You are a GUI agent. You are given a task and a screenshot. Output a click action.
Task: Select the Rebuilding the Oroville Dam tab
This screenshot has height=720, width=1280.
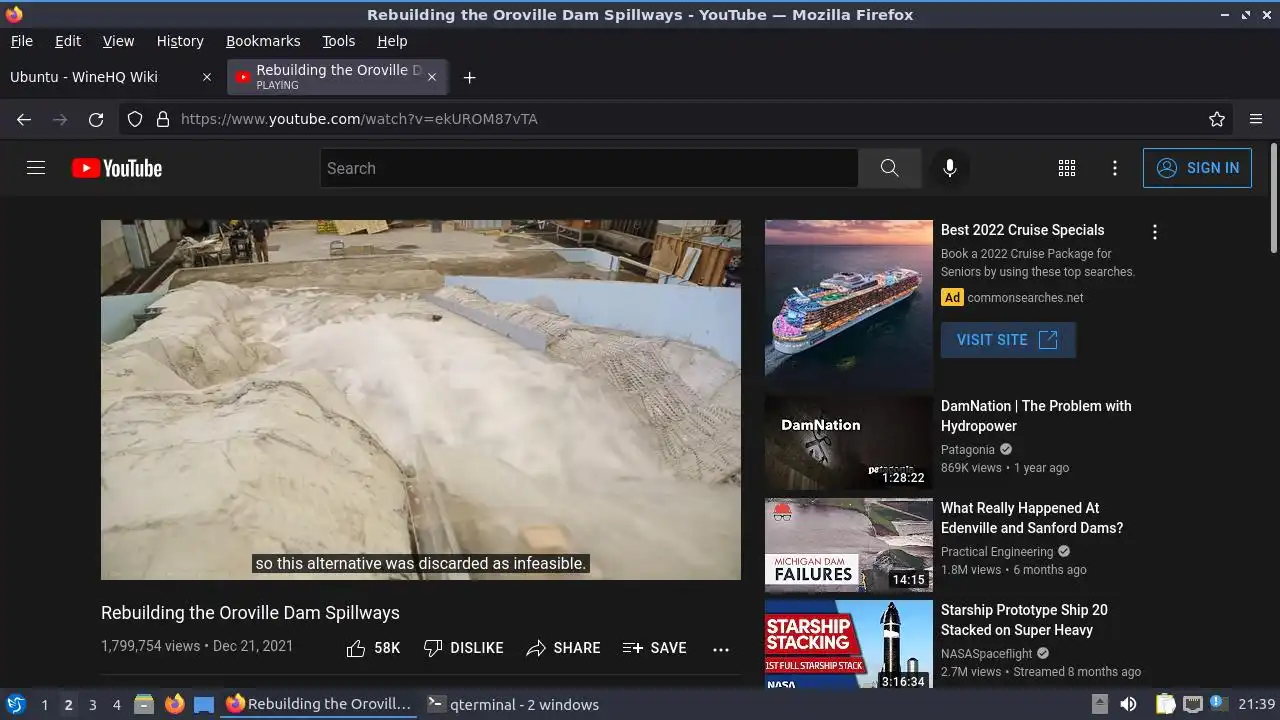point(338,77)
